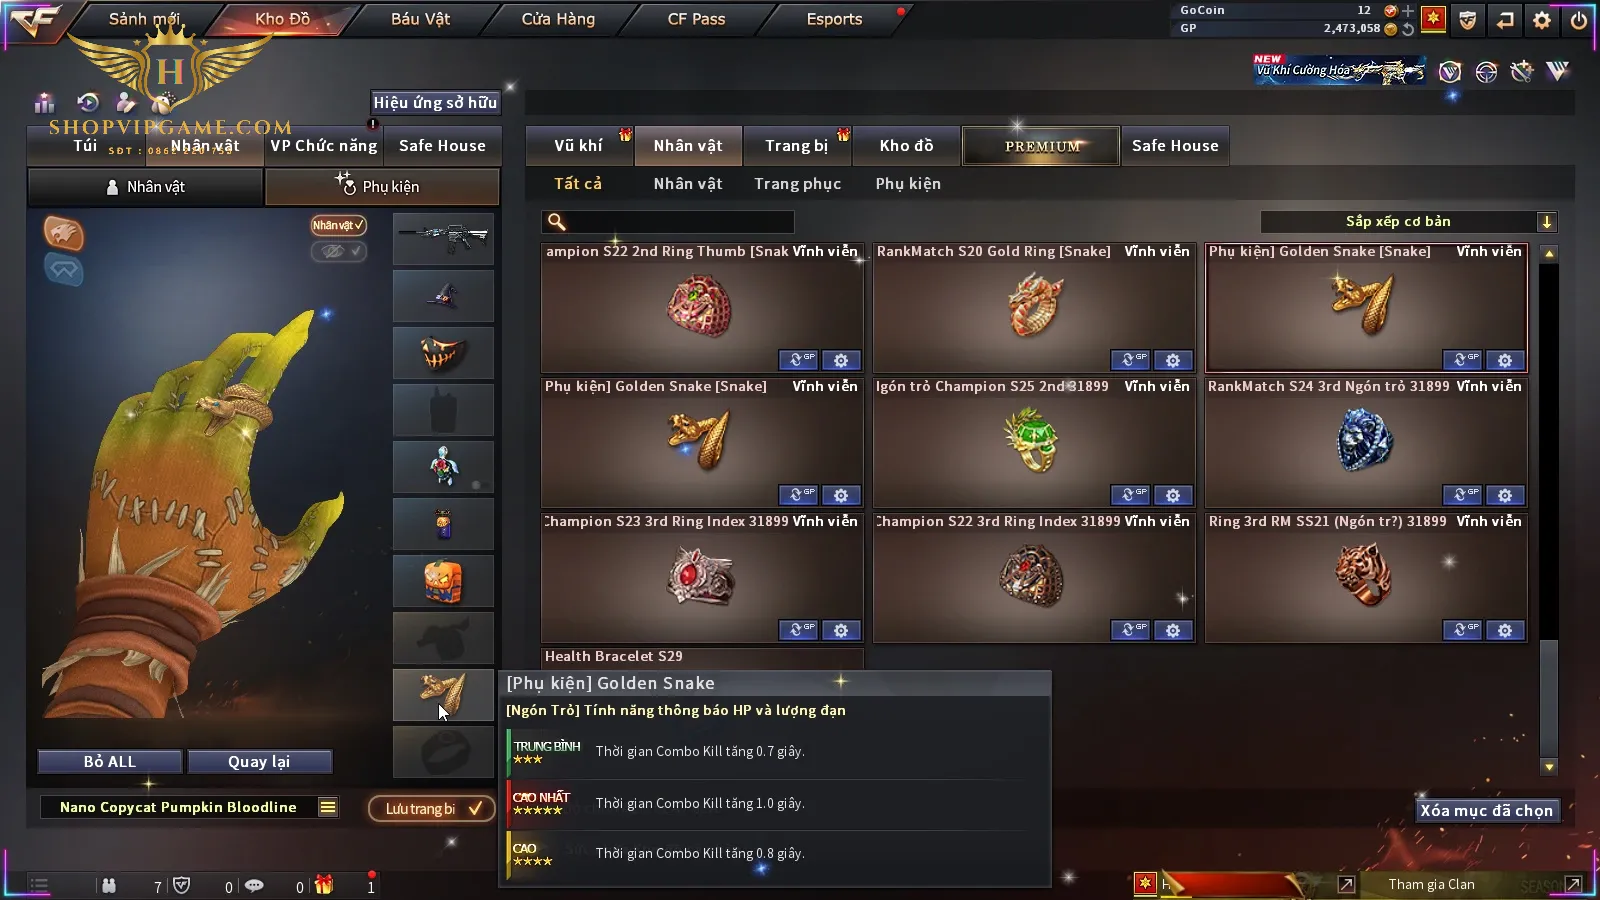The image size is (1600, 900).
Task: Click the magnifier search icon
Action: 557,222
